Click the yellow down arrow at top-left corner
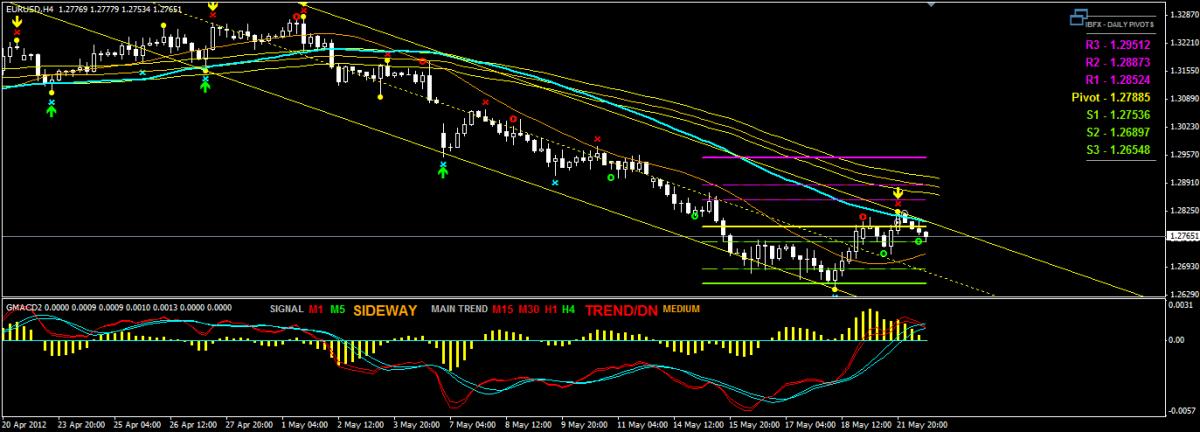The width and height of the screenshot is (1200, 432). click(17, 20)
